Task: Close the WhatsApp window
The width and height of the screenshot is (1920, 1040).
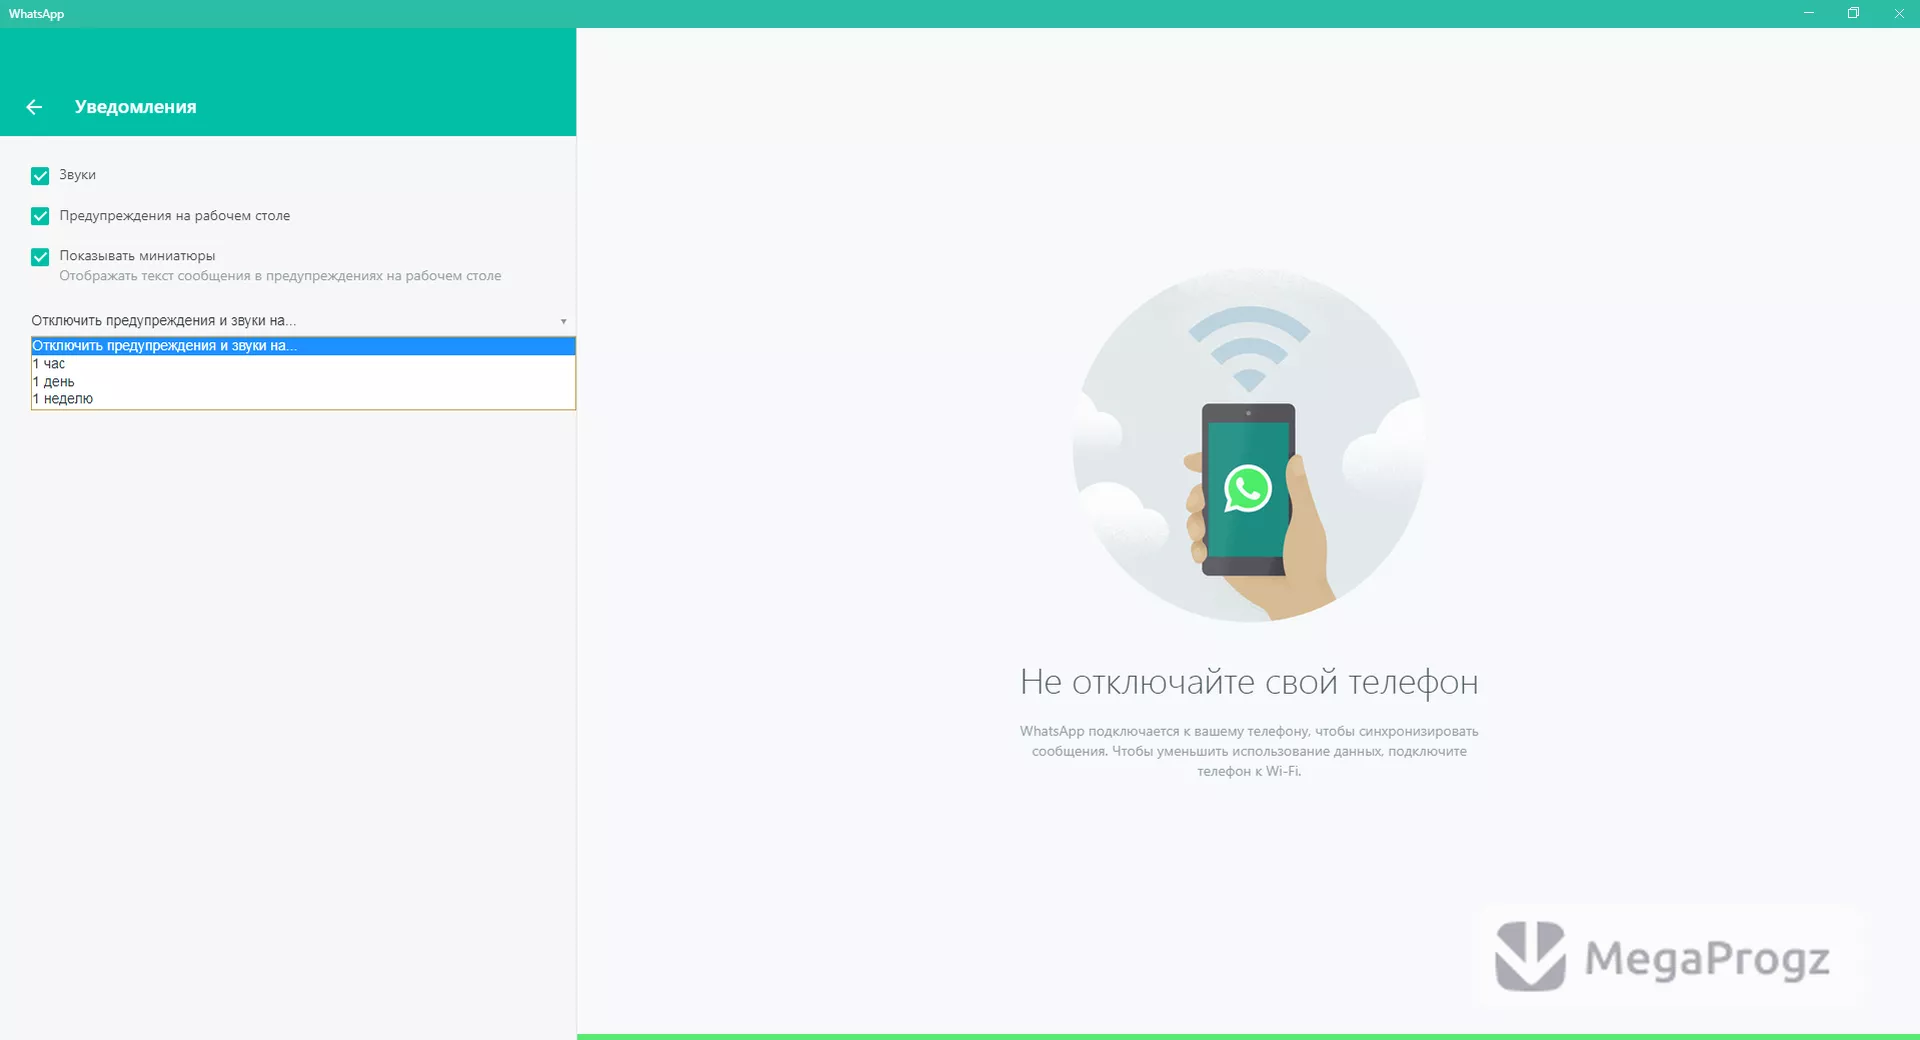Action: (1898, 13)
